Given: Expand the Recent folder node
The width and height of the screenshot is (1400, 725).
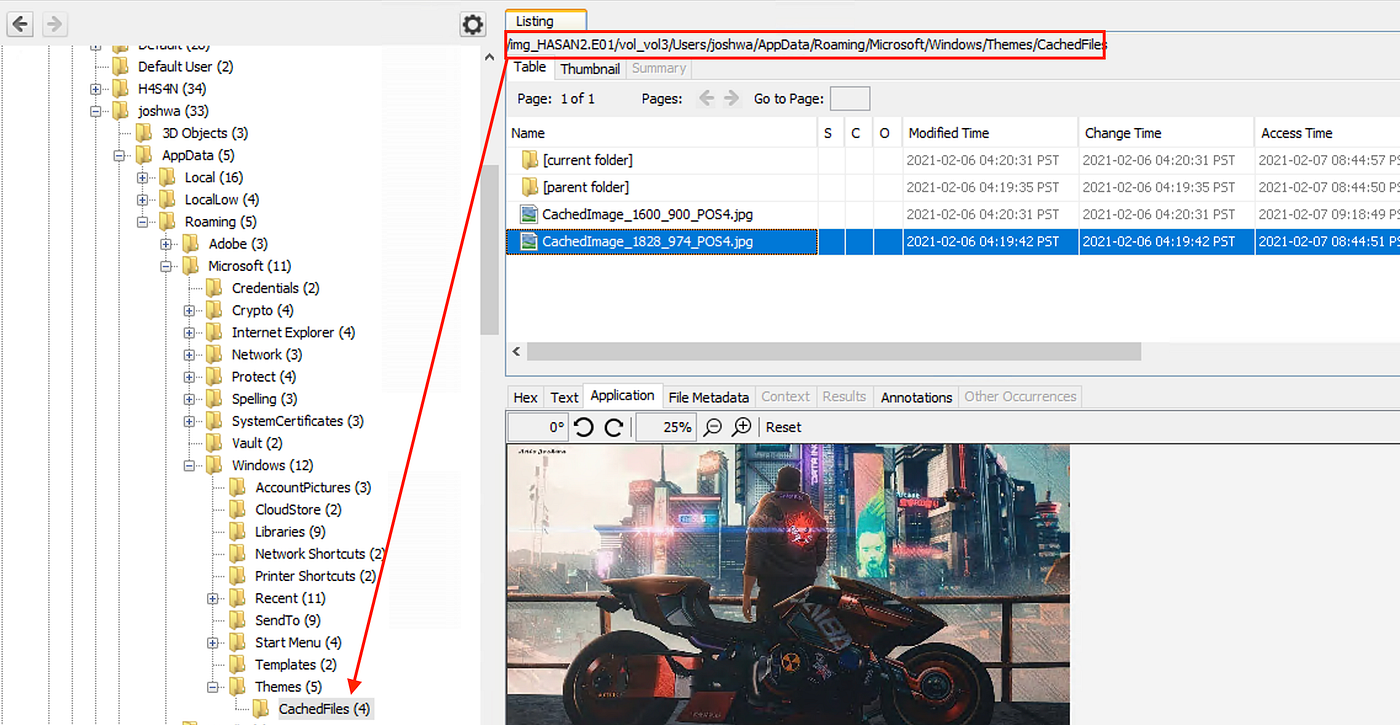Looking at the screenshot, I should pos(212,598).
